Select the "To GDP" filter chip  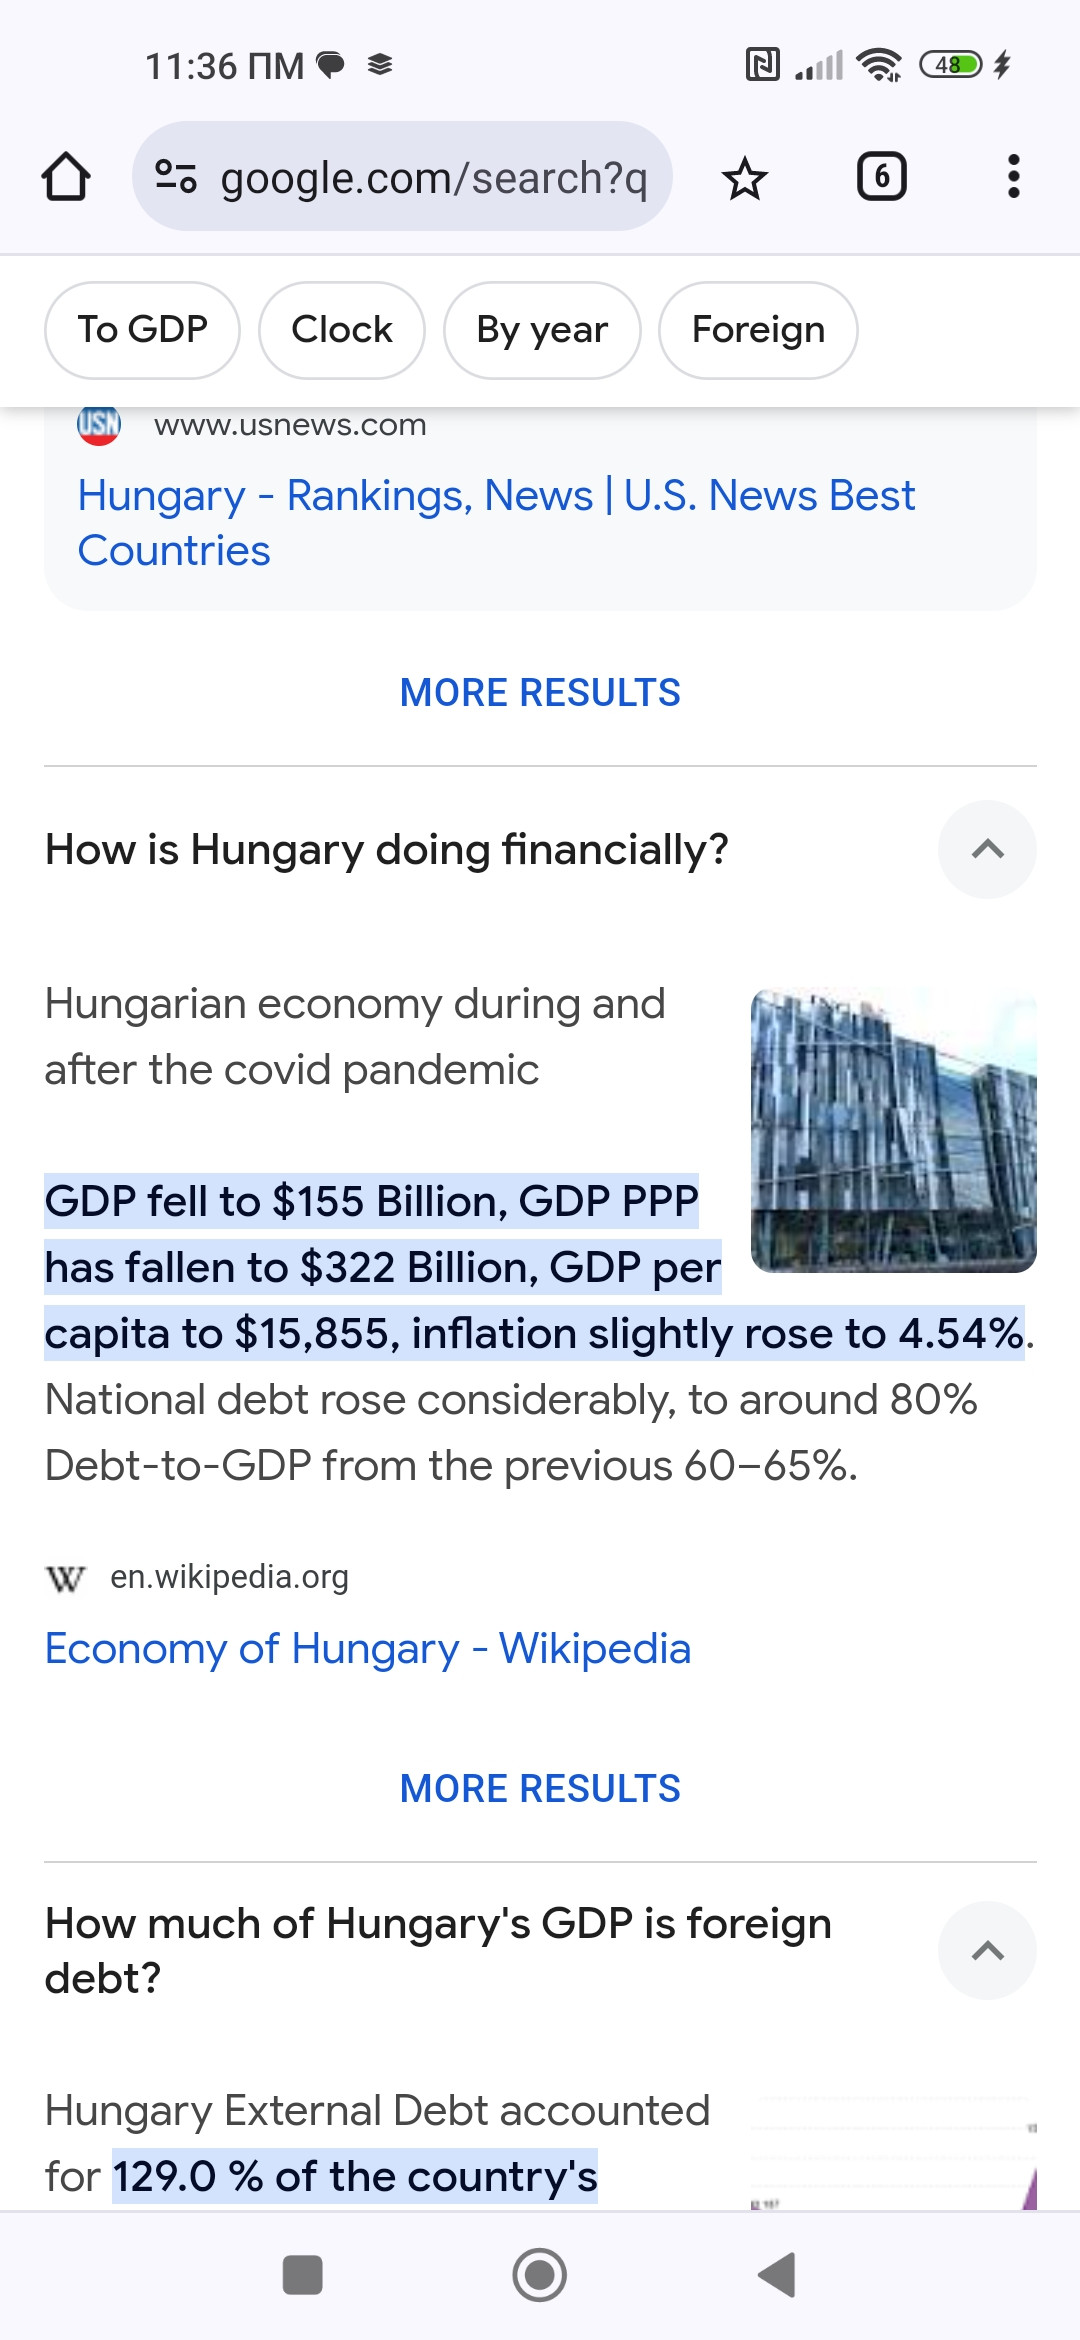tap(143, 330)
